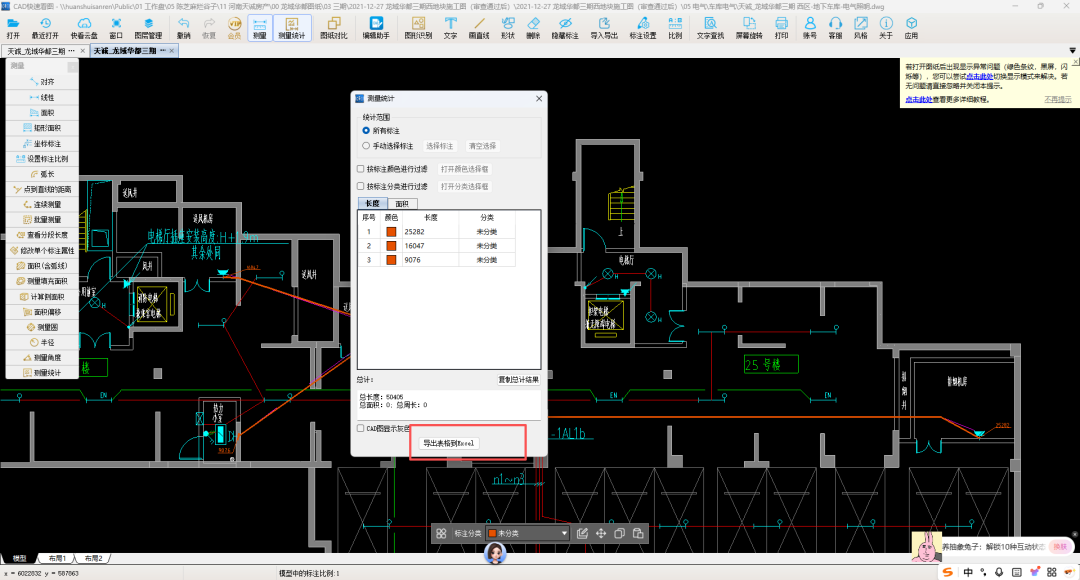Viewport: 1080px width, 580px height.
Task: Expand the document tab list arrow at top right
Action: point(1072,51)
